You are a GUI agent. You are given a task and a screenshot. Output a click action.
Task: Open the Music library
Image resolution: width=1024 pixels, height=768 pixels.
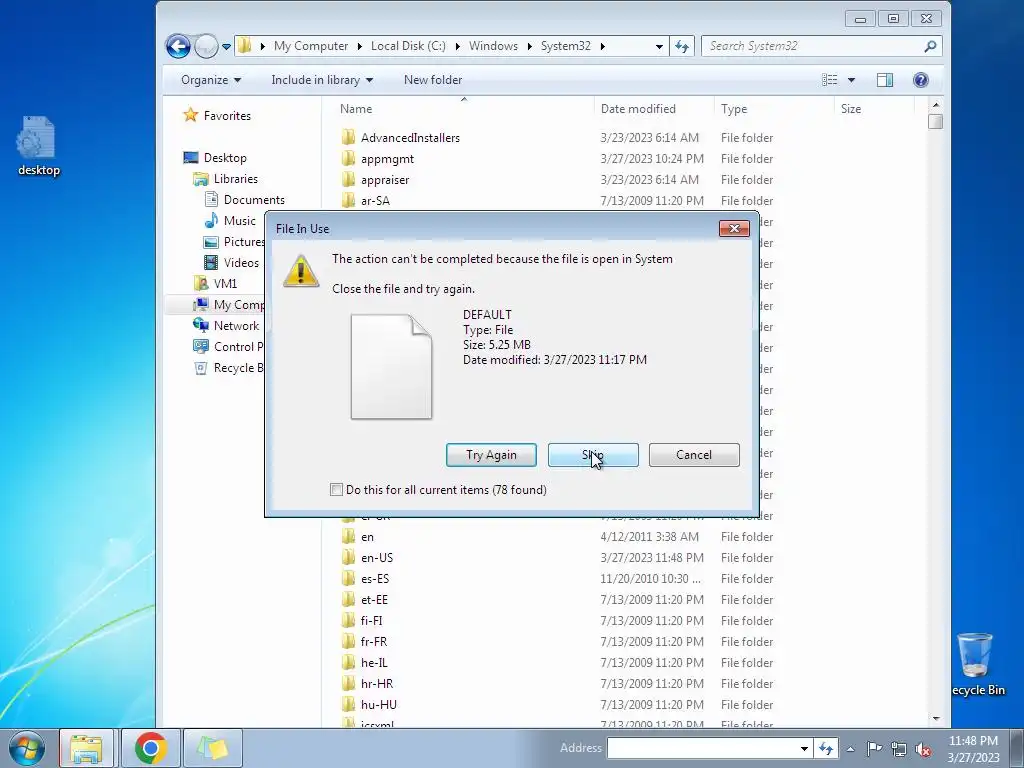coord(230,221)
